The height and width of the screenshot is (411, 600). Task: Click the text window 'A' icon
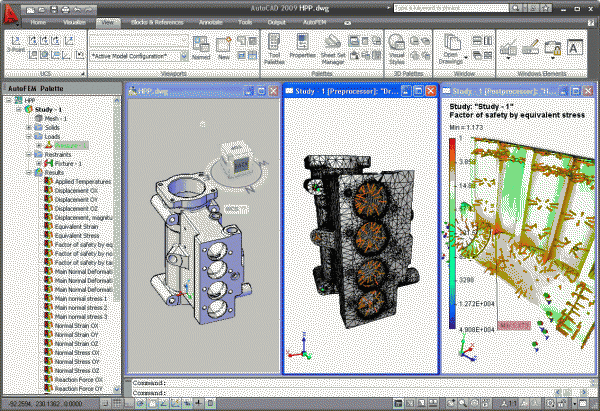[x=574, y=48]
